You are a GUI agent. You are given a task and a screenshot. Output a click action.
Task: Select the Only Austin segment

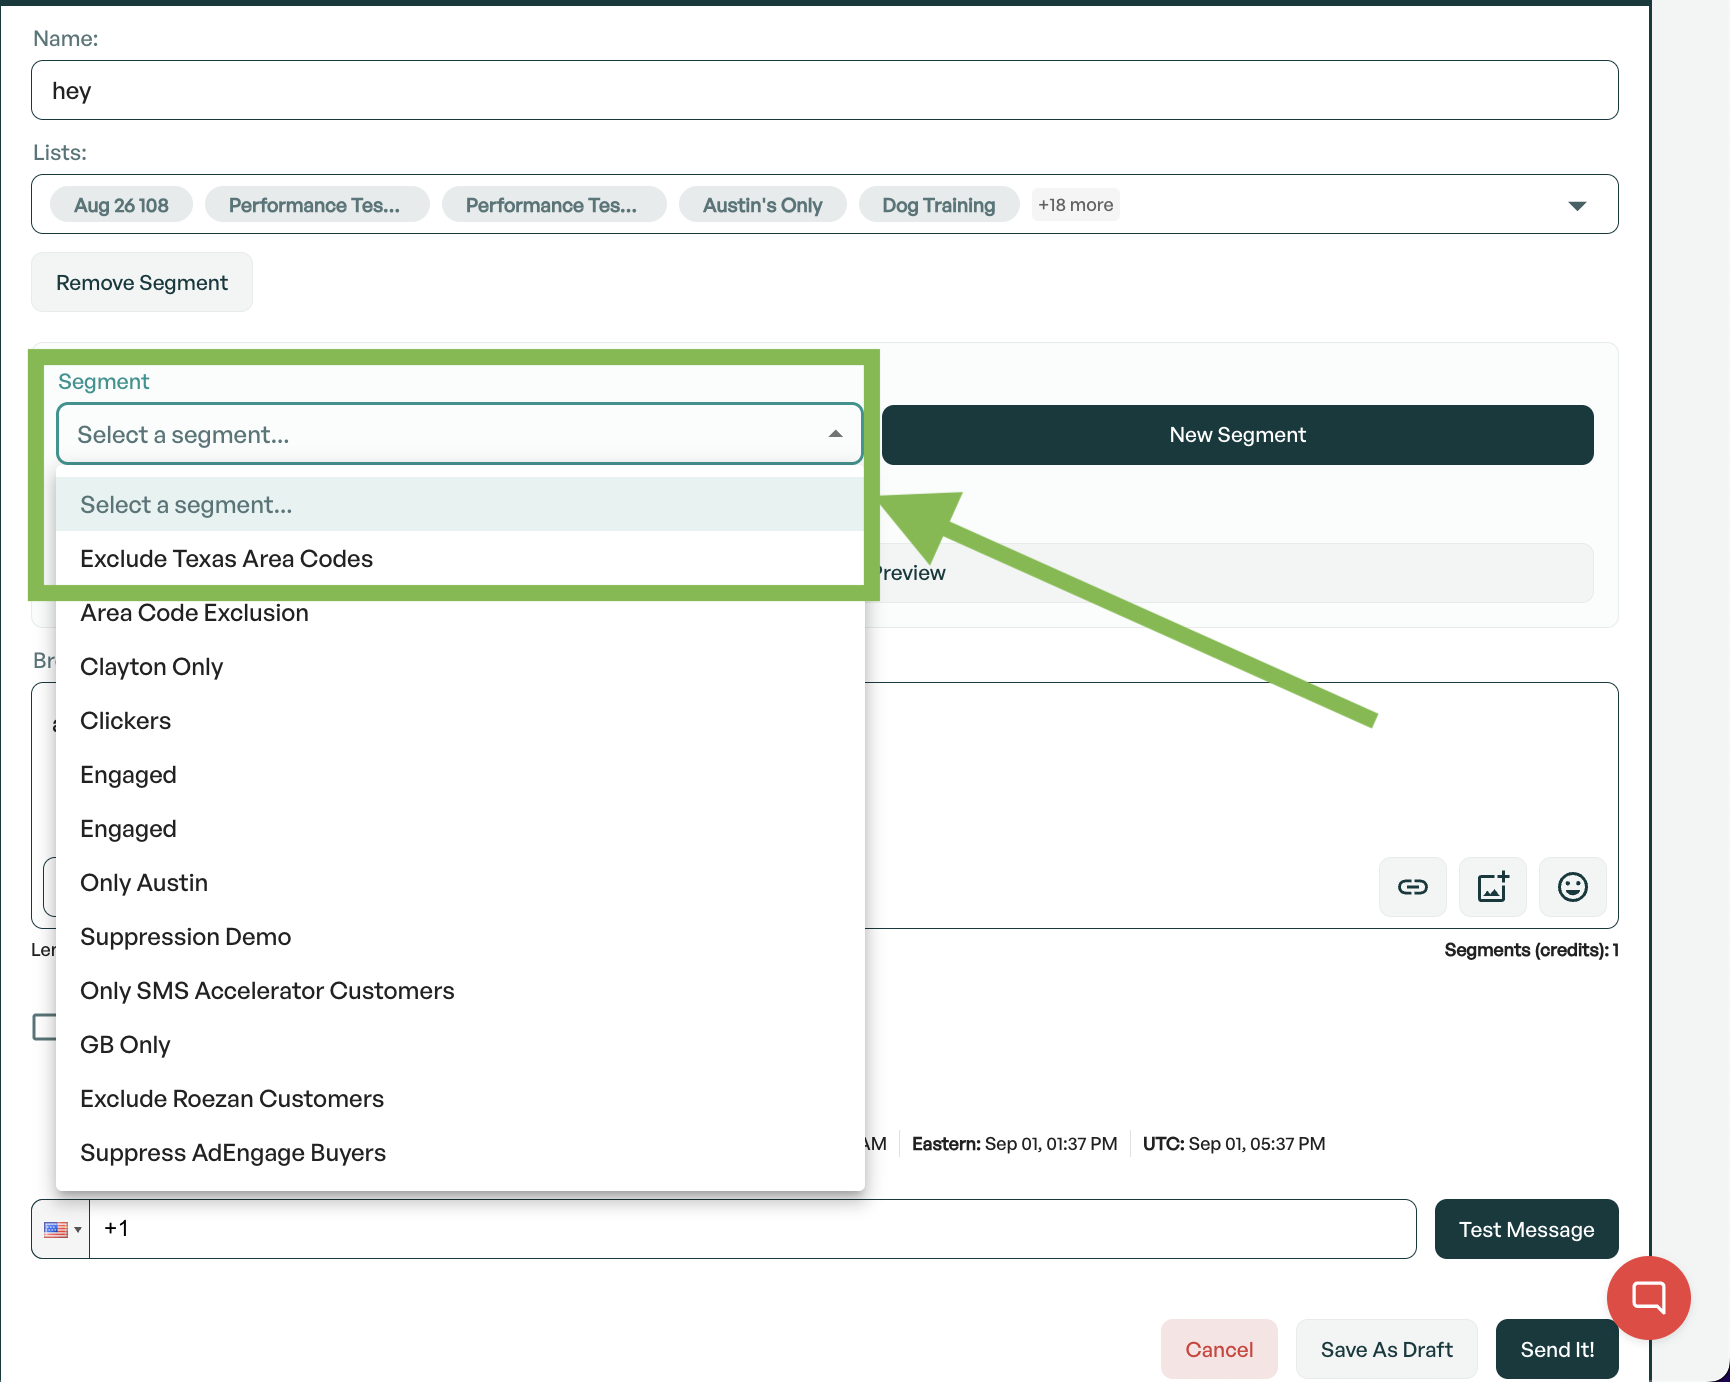click(460, 882)
